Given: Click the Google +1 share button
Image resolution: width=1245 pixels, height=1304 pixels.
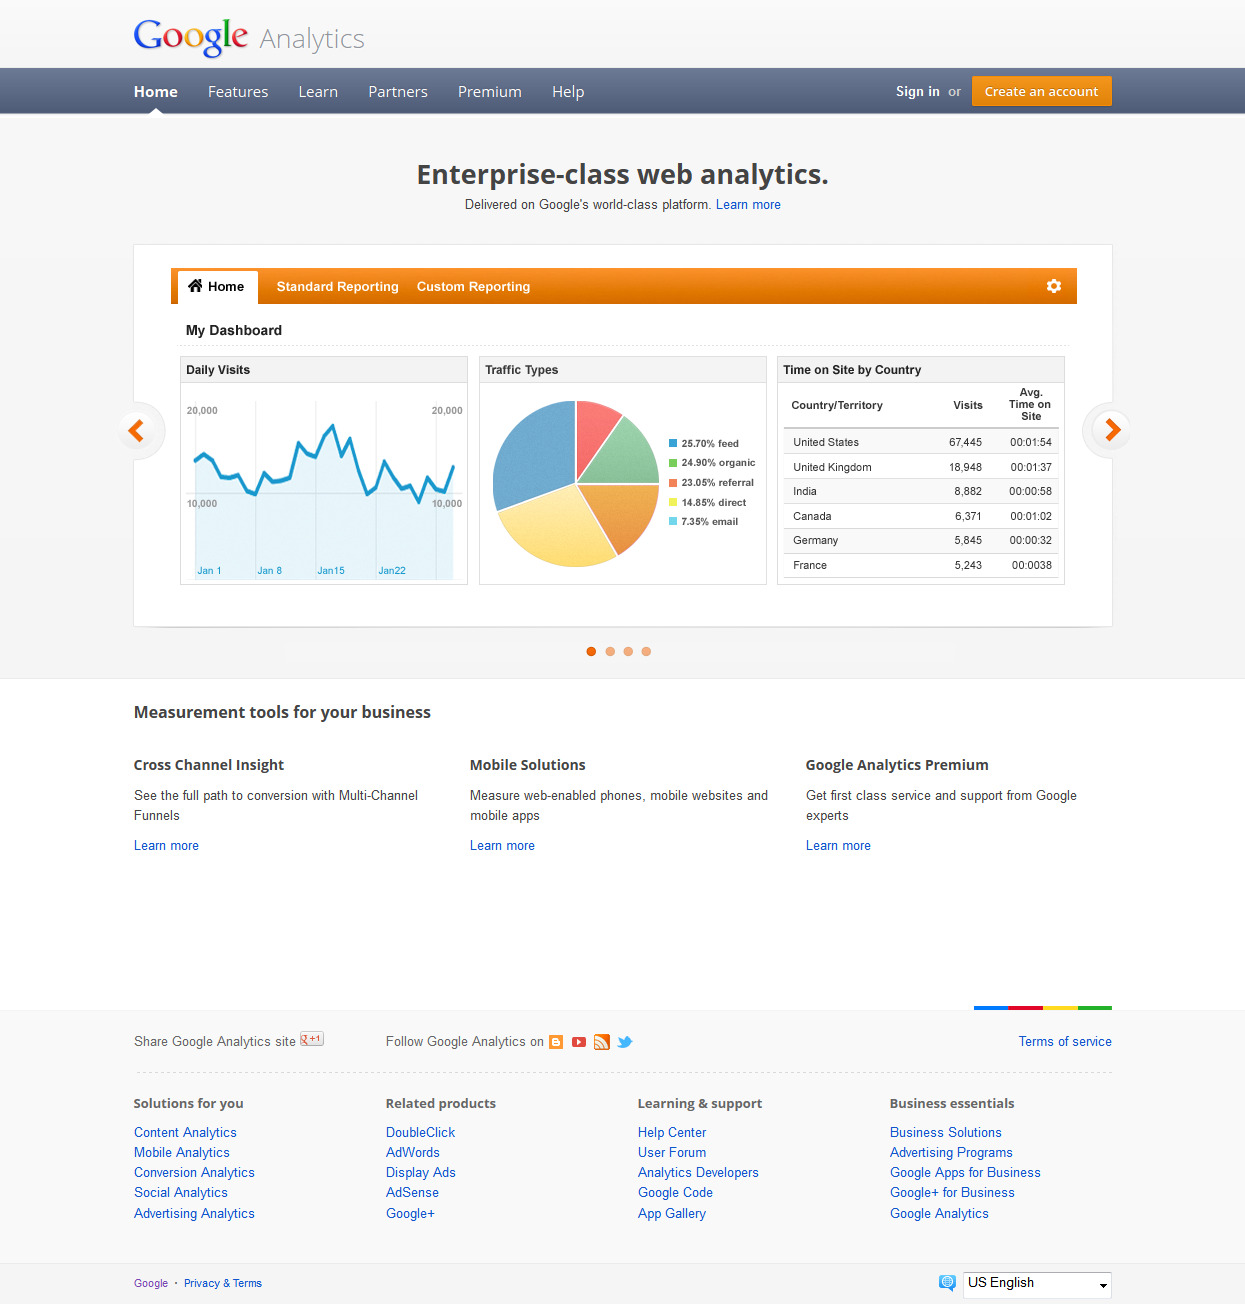Looking at the screenshot, I should coord(312,1039).
